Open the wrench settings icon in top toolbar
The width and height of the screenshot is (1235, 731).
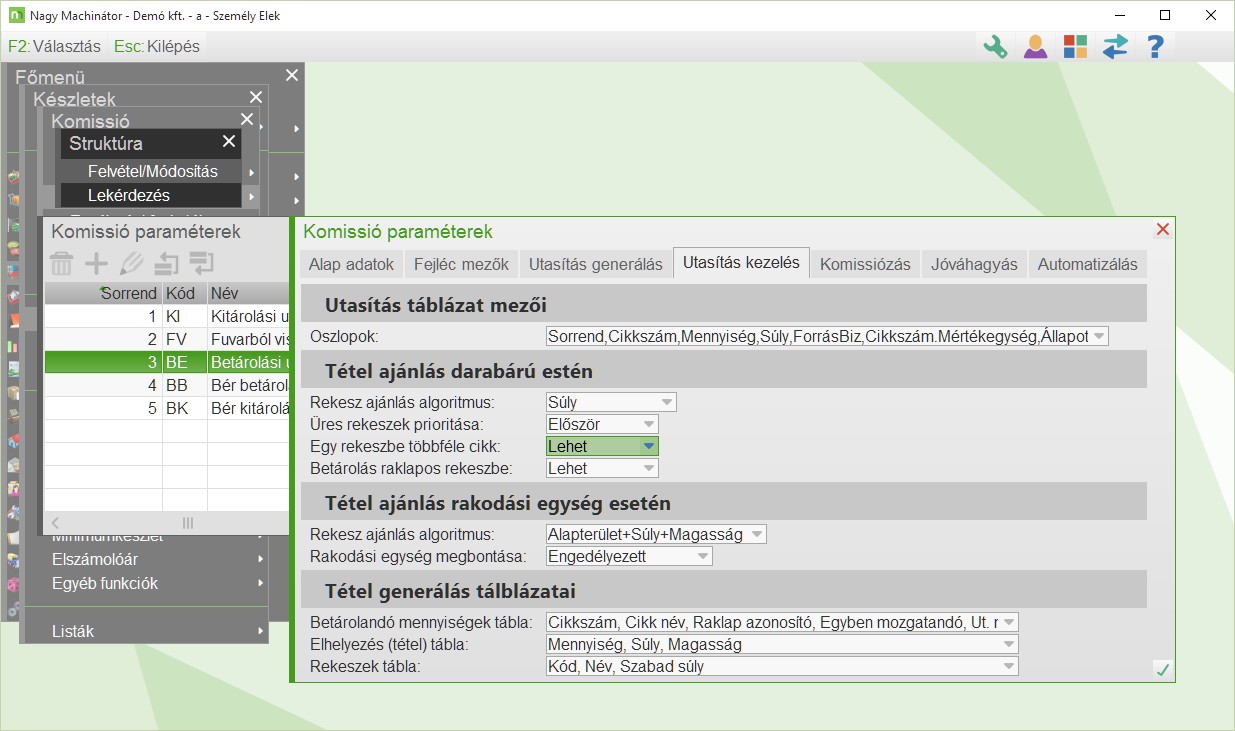tap(995, 46)
